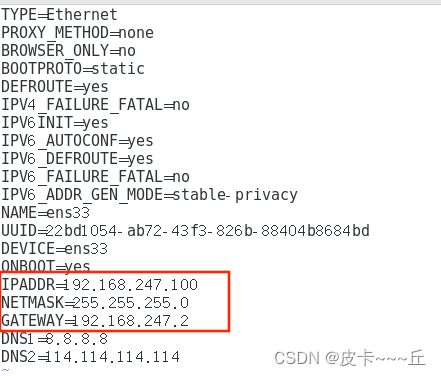Click the IPV6_AUTOCONF=yes line
Image resolution: width=441 pixels, height=376 pixels.
tap(77, 141)
